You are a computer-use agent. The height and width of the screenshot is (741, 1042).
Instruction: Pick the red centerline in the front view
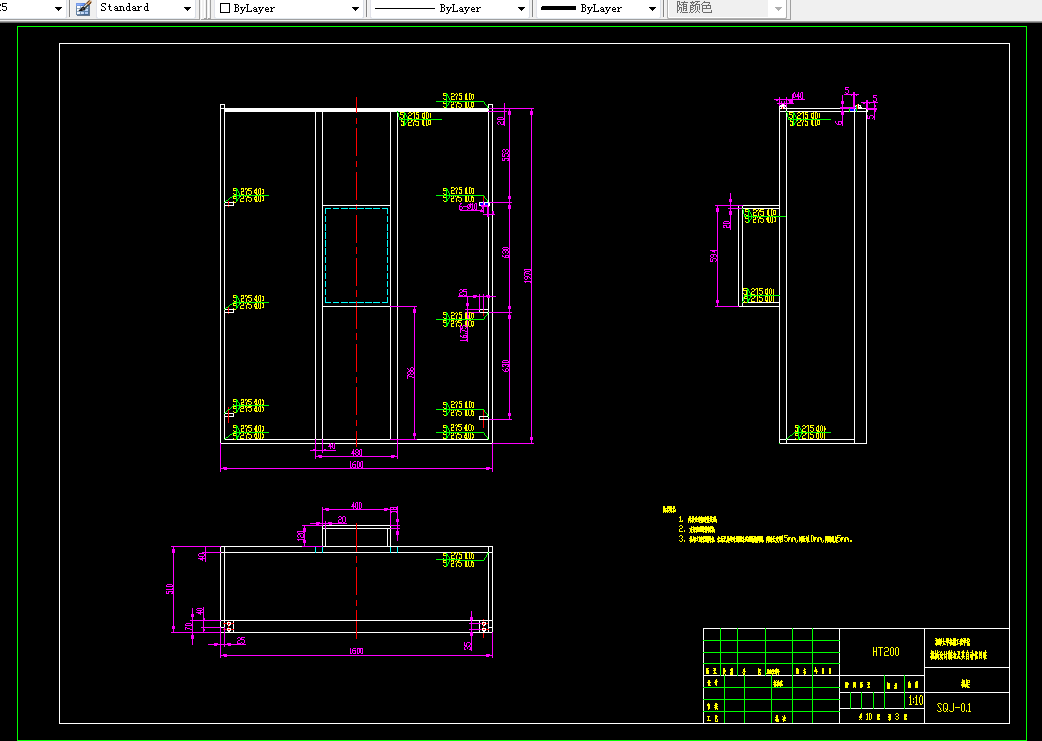(x=356, y=272)
